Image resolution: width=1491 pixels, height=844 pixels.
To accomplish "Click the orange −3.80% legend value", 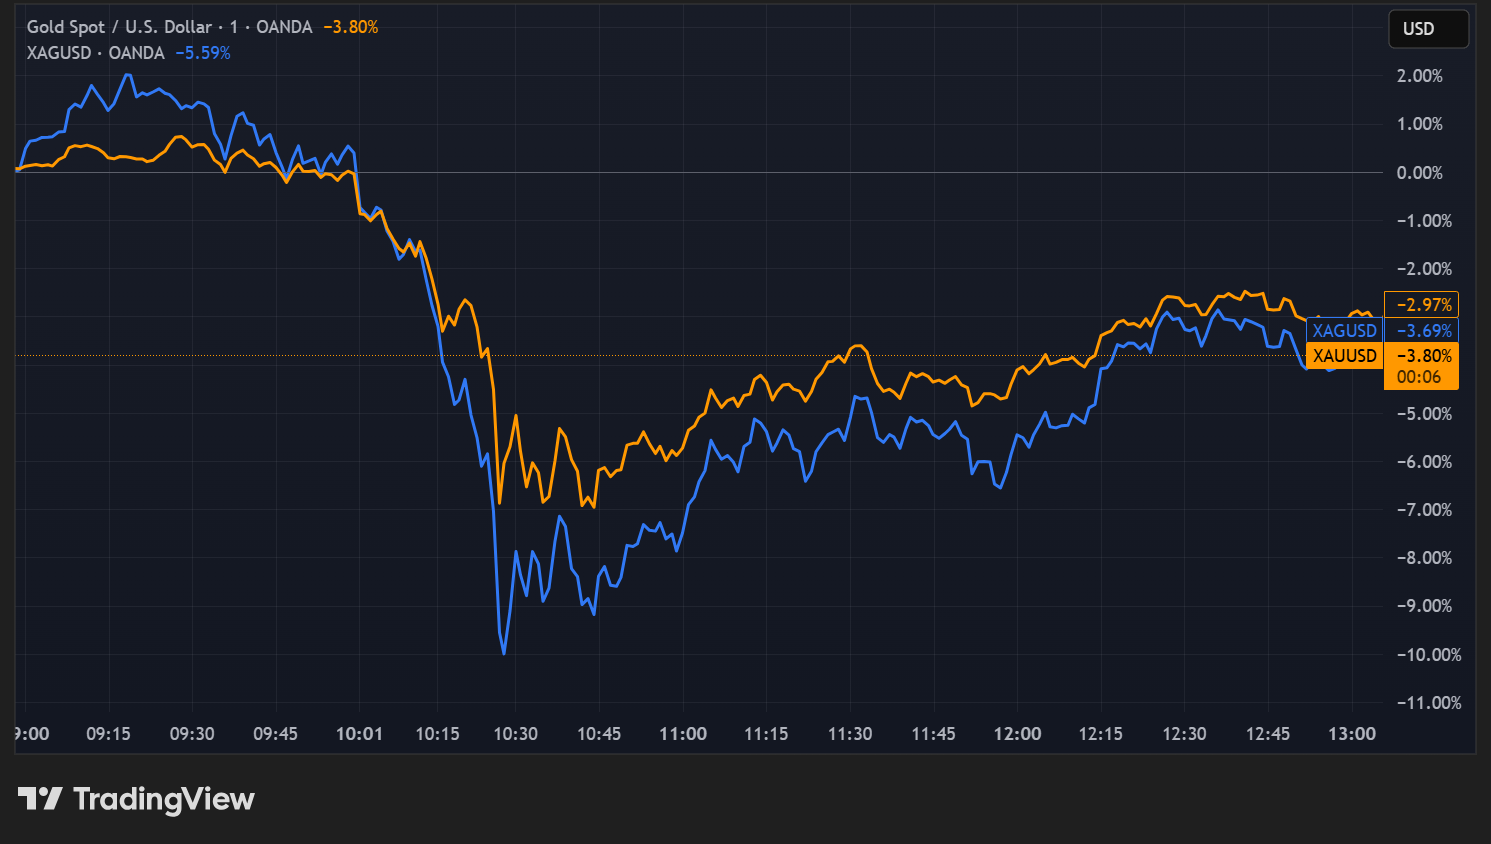I will [x=350, y=27].
